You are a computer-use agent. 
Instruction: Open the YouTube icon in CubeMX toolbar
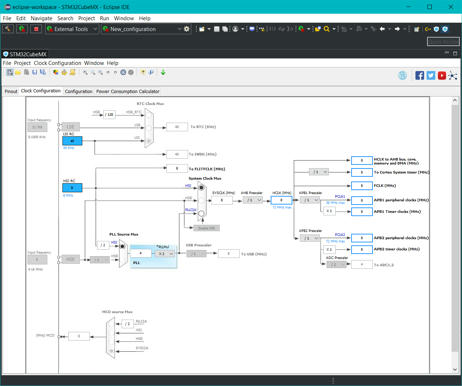pos(442,75)
